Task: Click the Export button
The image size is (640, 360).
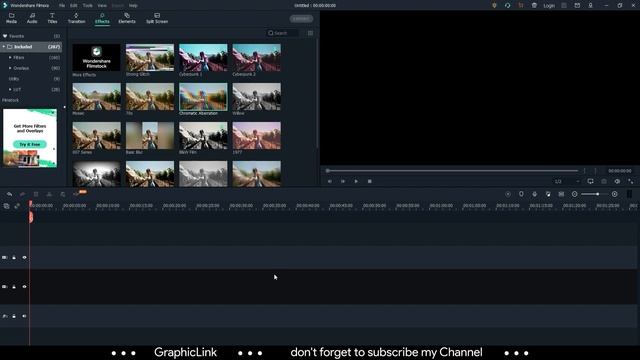Action: [x=301, y=19]
